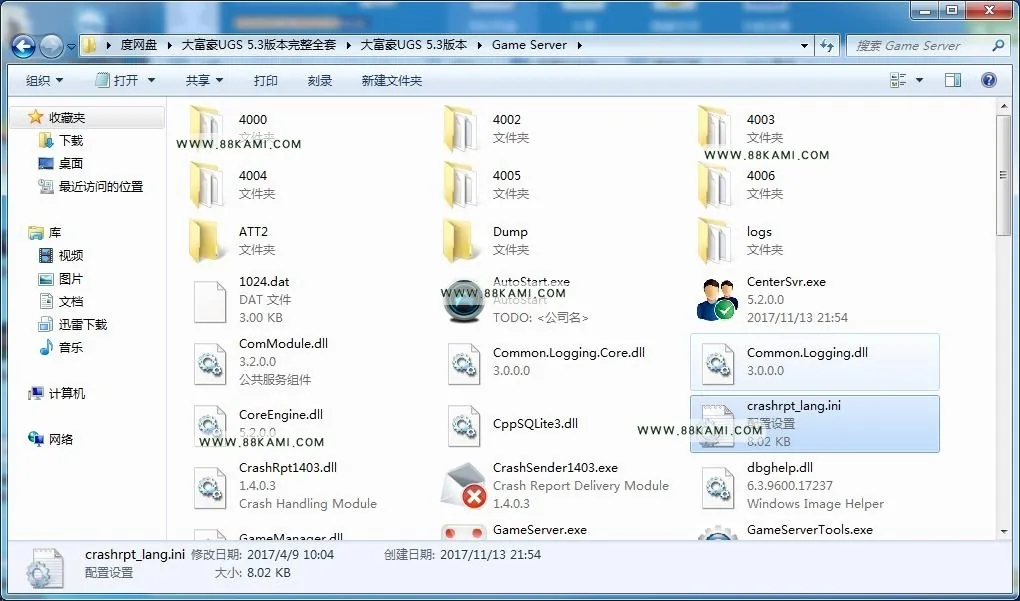The width and height of the screenshot is (1020, 601).
Task: Toggle the preview pane icon
Action: pyautogui.click(x=953, y=80)
